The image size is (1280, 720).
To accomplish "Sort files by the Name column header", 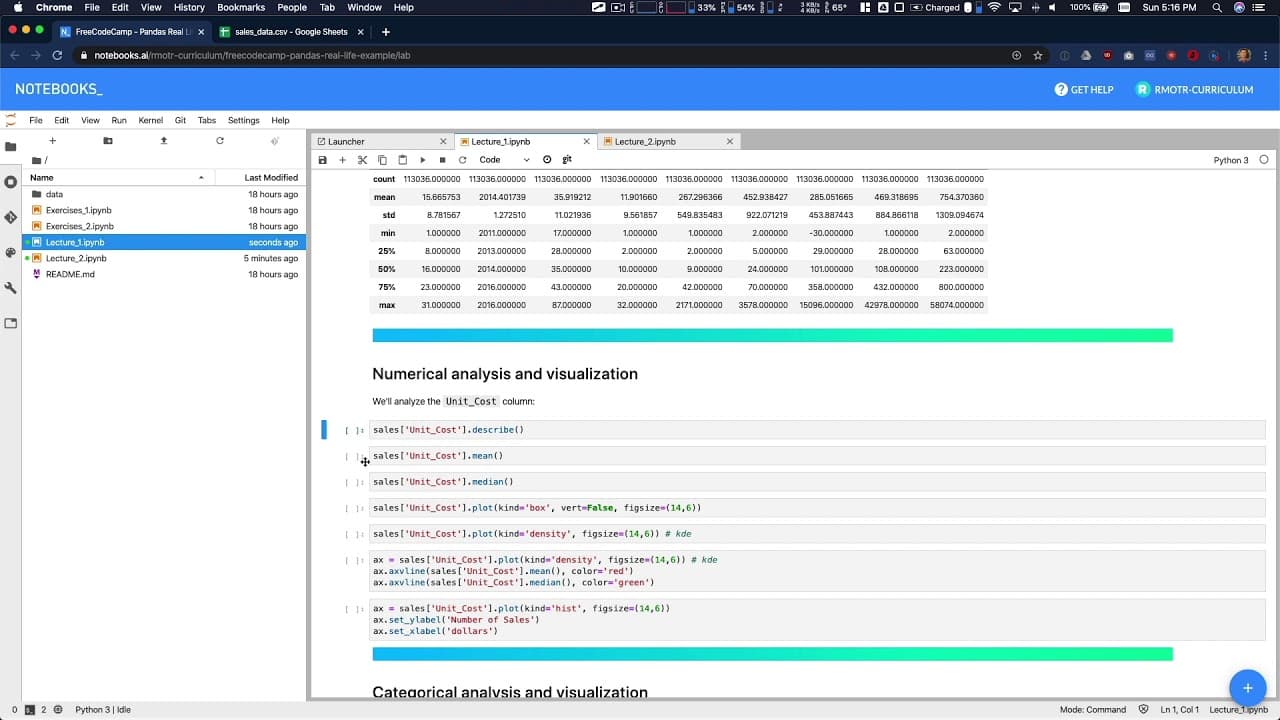I will 42,177.
